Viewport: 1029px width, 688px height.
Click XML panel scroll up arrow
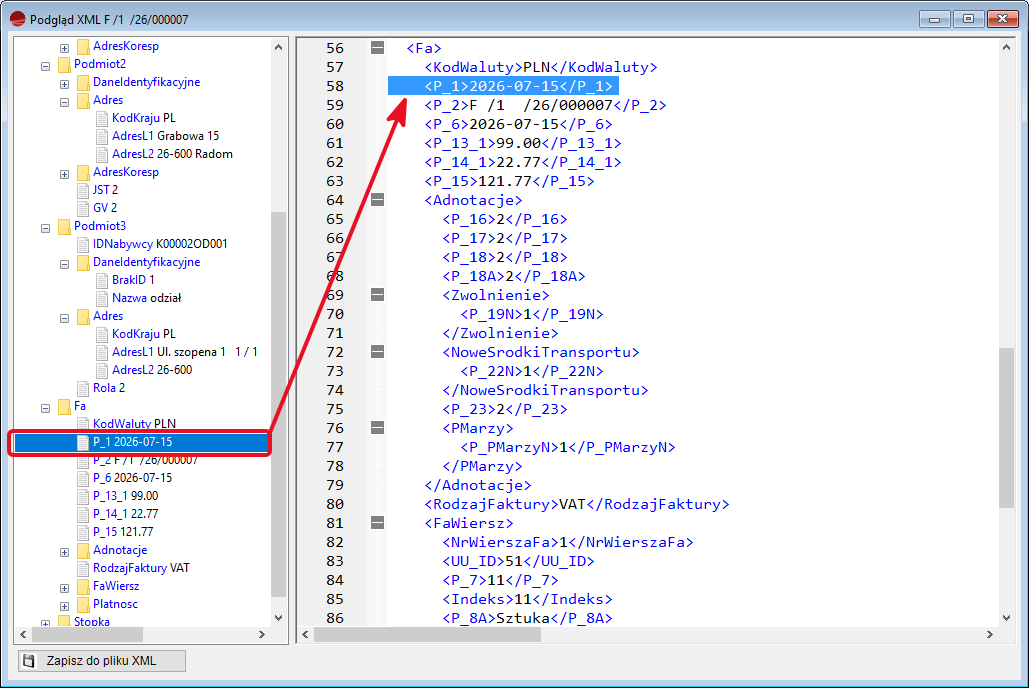[1007, 47]
